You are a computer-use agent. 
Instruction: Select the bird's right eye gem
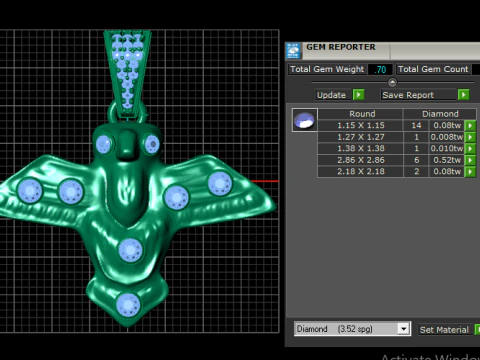click(x=152, y=144)
